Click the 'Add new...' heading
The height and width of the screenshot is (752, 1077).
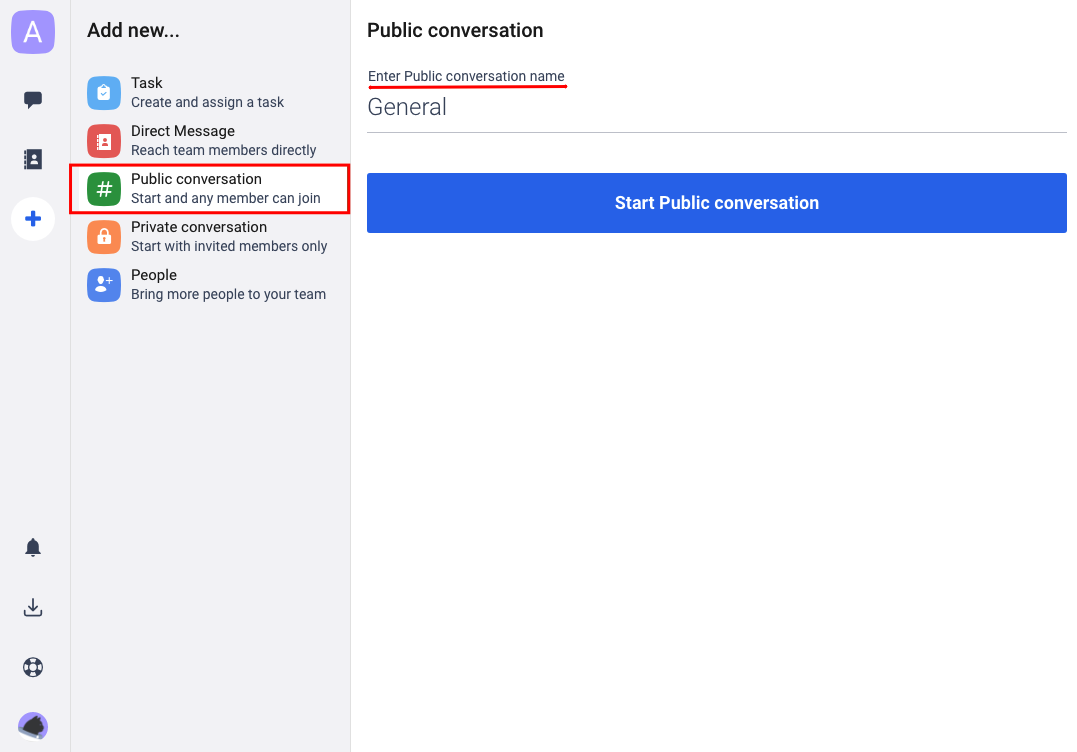(133, 30)
